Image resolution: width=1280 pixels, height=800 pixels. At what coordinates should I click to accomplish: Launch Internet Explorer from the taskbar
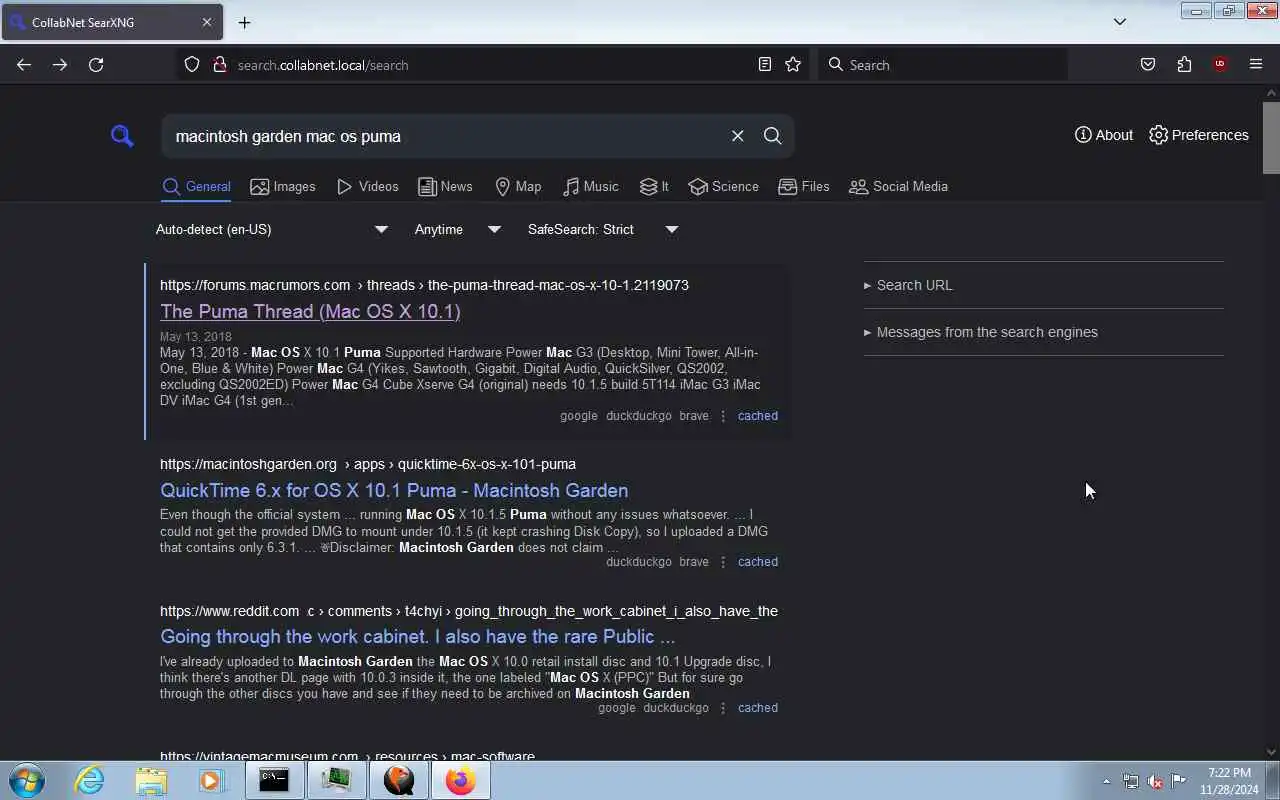coord(89,780)
